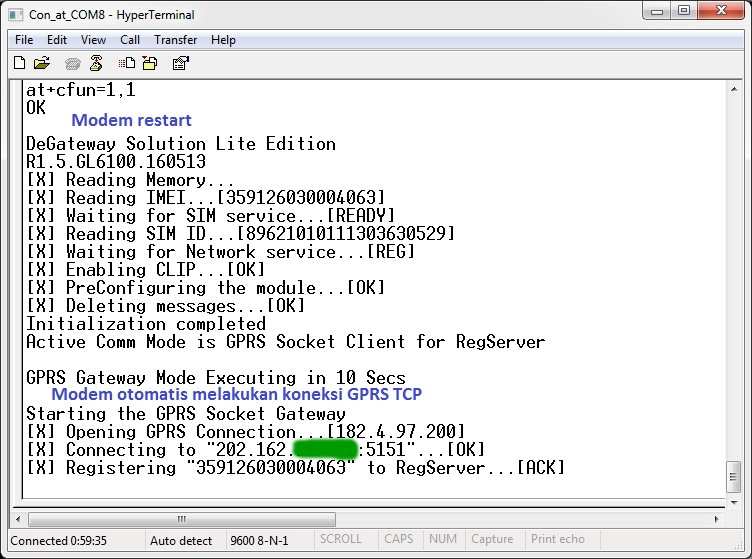The image size is (752, 559).
Task: Click the New connection toolbar icon
Action: [20, 63]
